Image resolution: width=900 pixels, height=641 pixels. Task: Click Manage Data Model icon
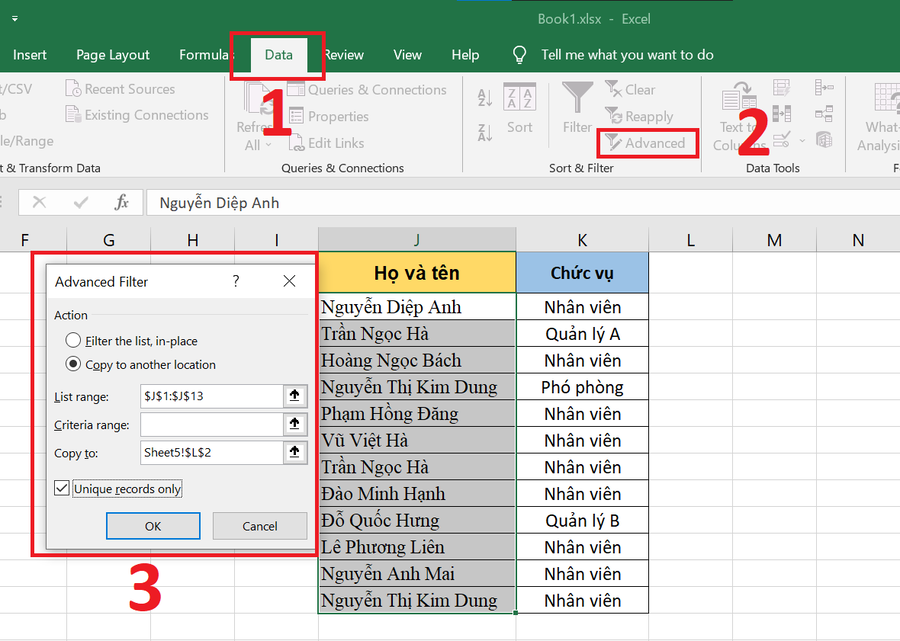coord(824,139)
